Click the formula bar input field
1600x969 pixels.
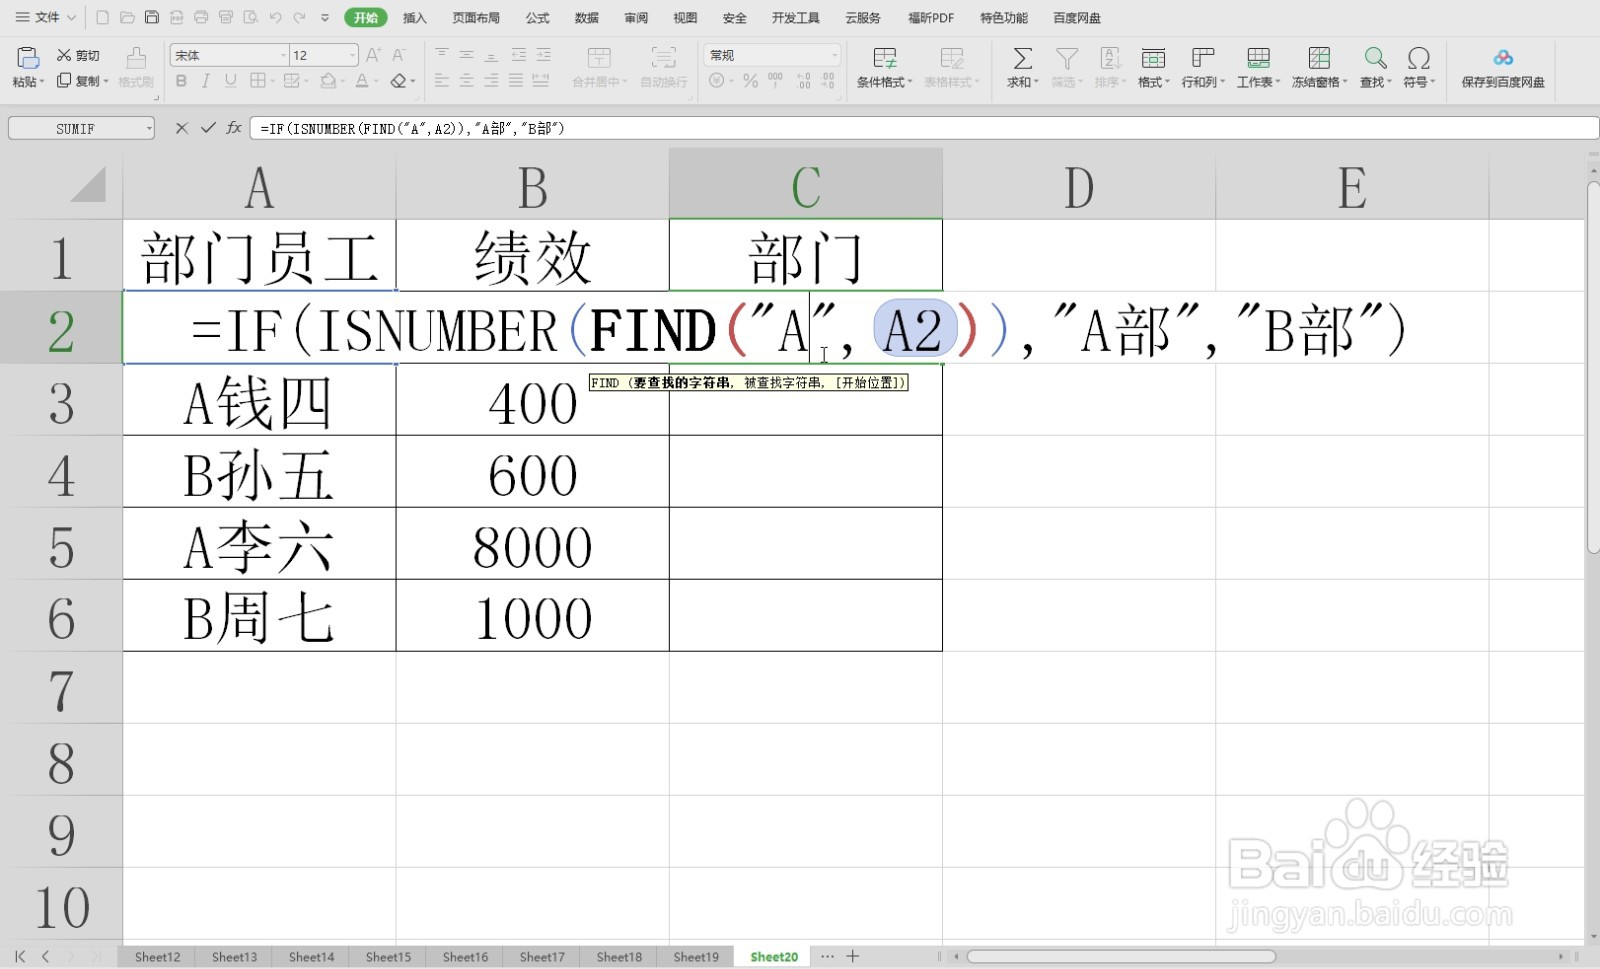924,128
